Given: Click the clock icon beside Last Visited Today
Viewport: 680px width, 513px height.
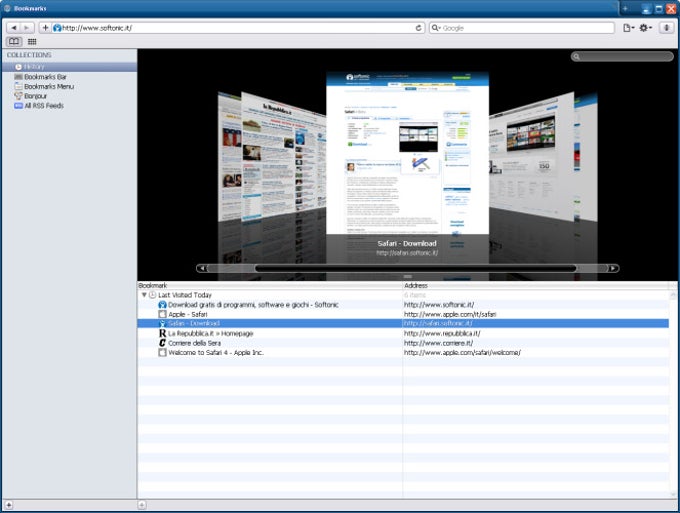Looking at the screenshot, I should [153, 295].
